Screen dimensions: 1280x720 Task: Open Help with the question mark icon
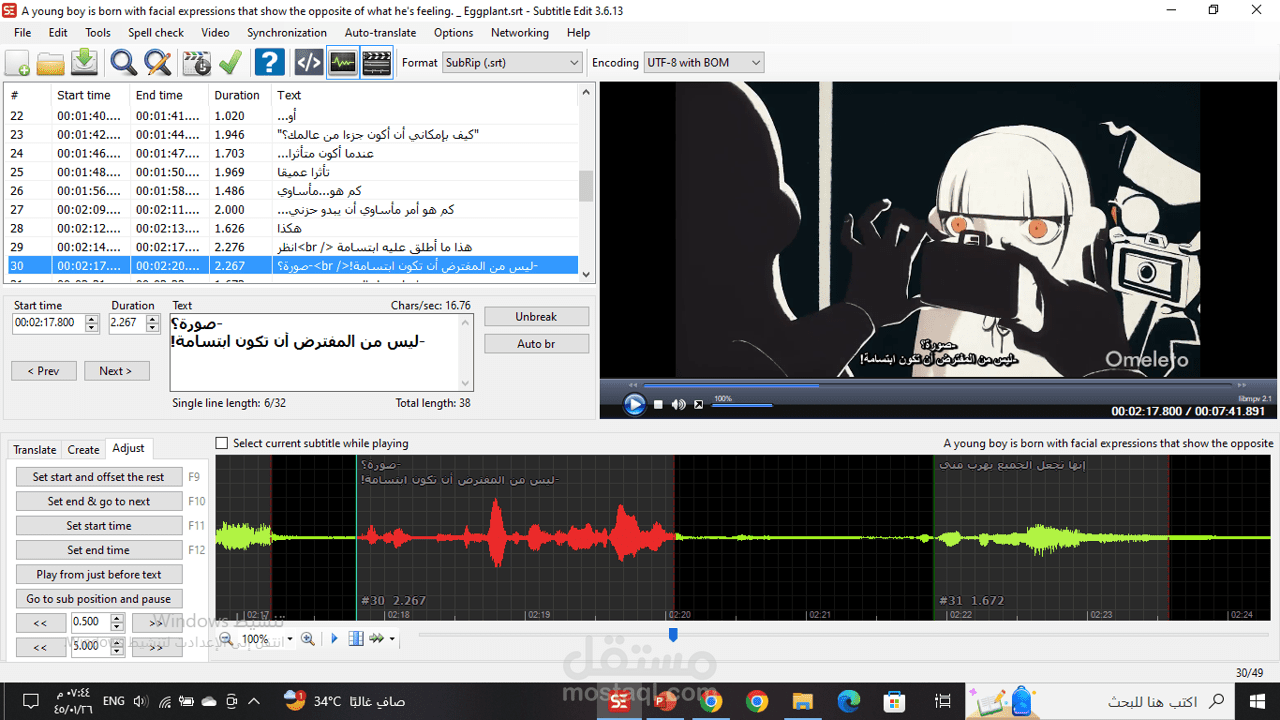tap(269, 63)
